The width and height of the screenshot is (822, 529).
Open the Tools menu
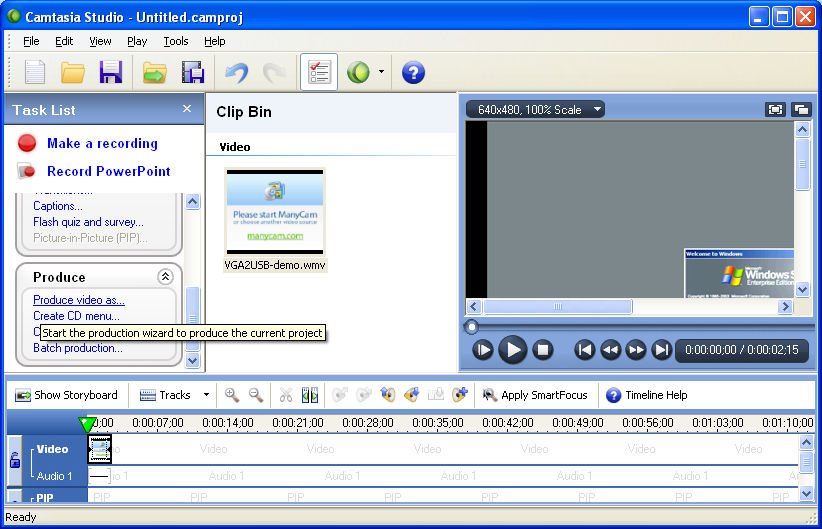tap(176, 41)
